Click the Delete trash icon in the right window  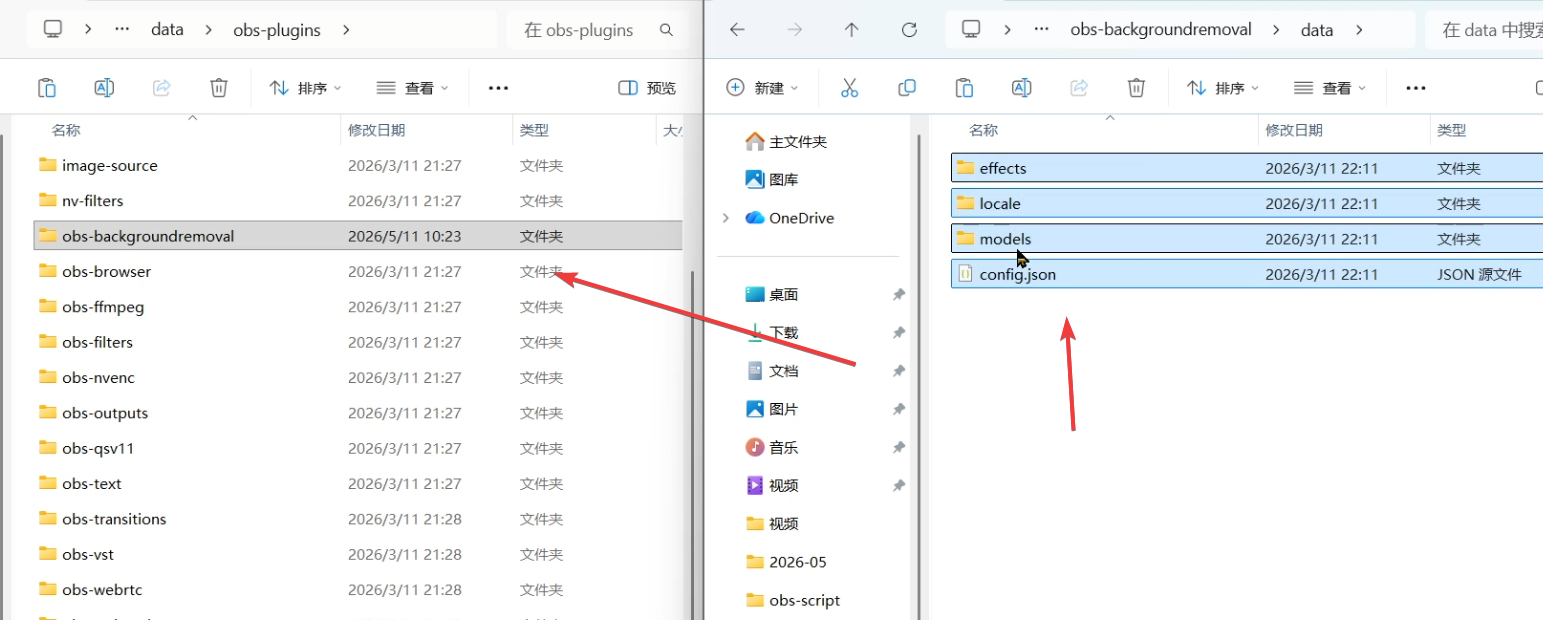click(x=1136, y=88)
